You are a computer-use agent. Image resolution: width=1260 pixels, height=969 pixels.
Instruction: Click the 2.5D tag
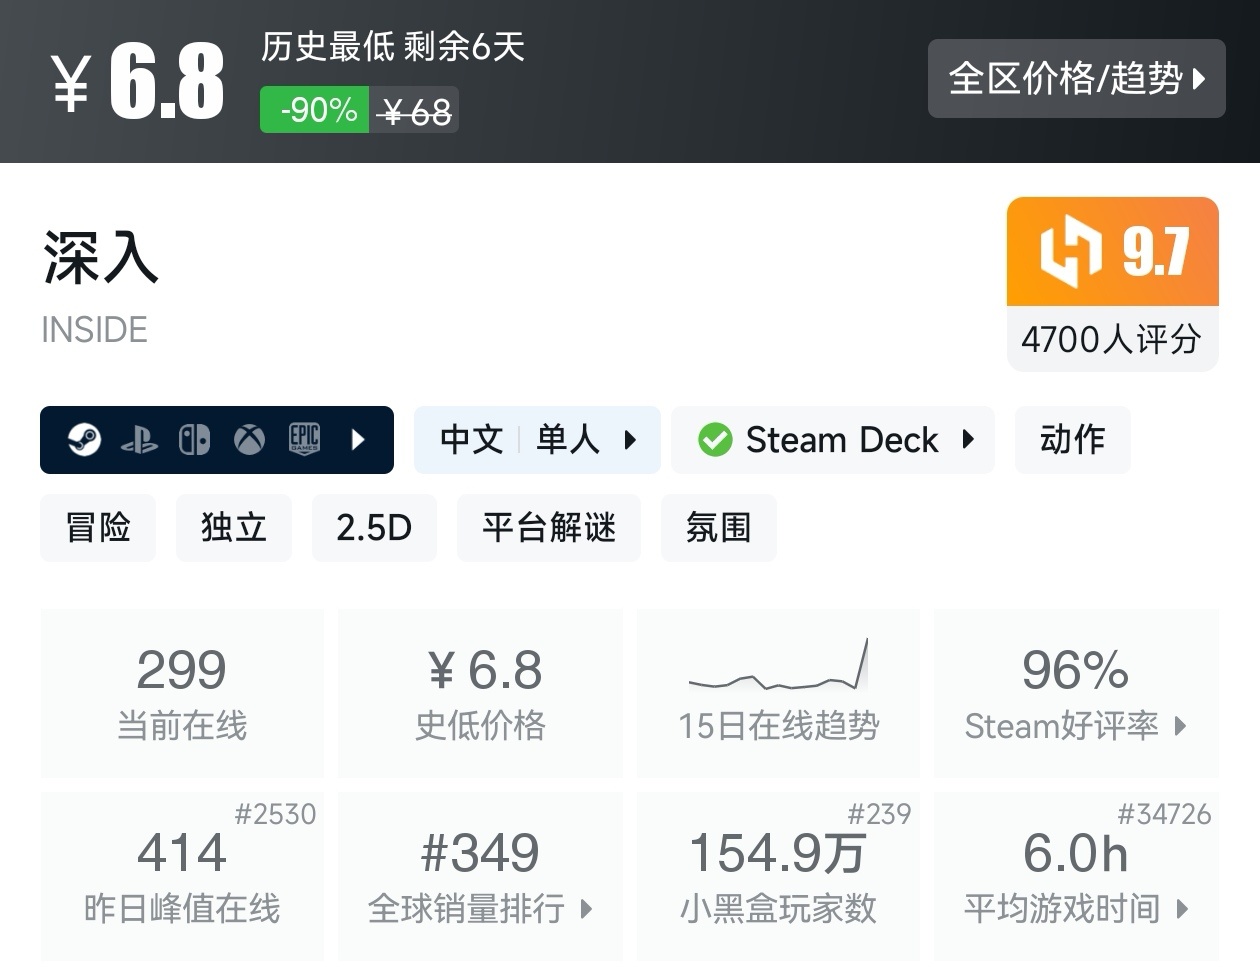coord(374,527)
